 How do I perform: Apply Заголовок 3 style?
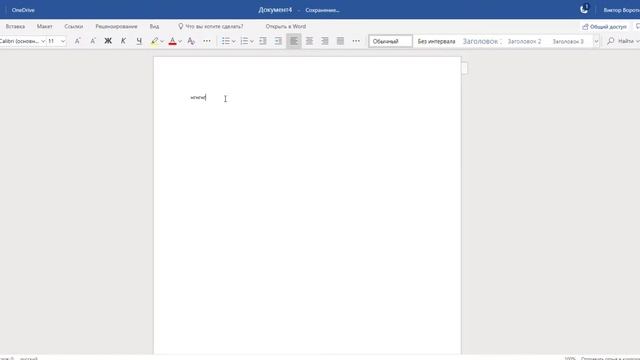click(x=568, y=41)
